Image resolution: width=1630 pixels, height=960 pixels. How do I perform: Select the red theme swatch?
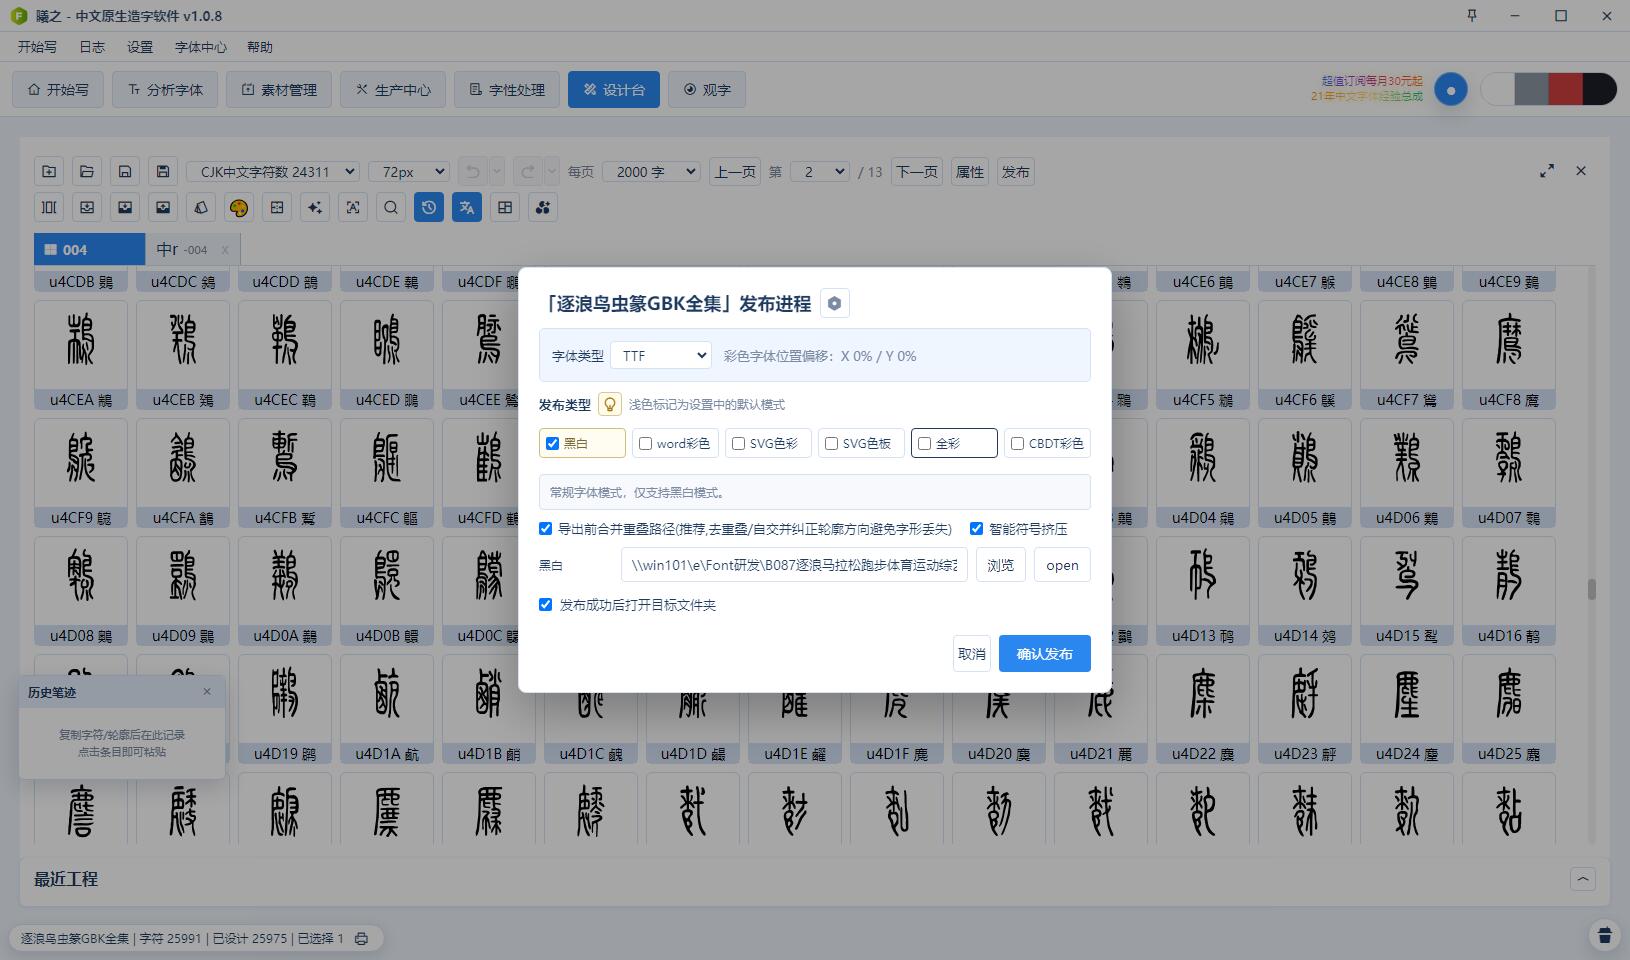click(x=1565, y=89)
